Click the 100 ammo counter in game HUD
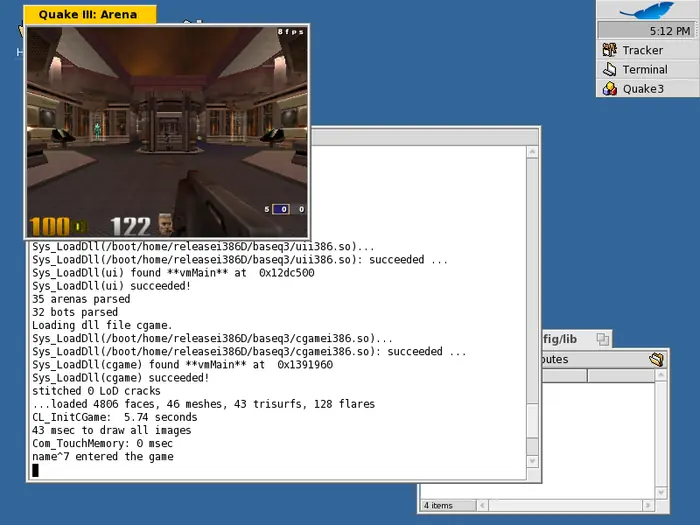 coord(50,226)
